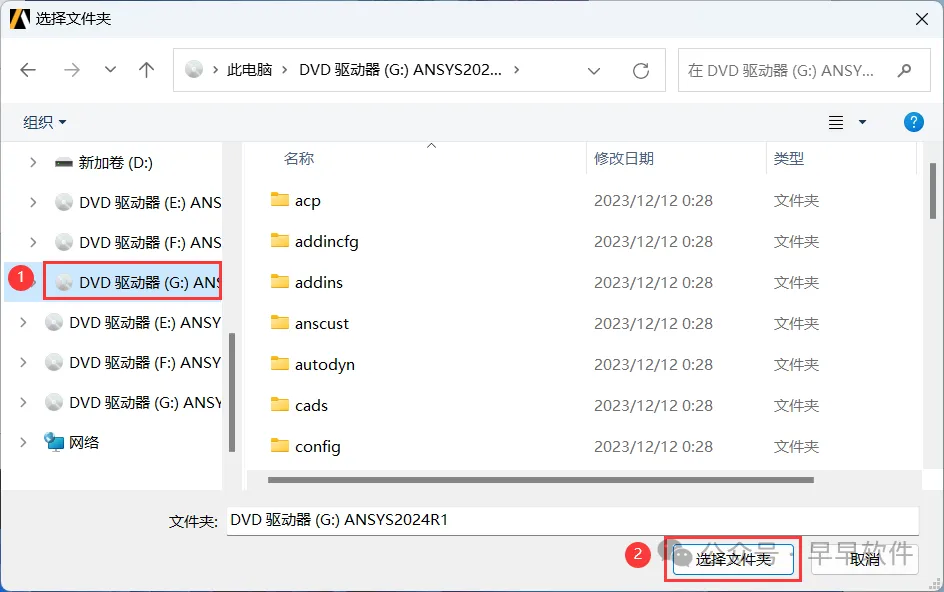Select the config folder icon
This screenshot has height=592, width=944.
279,445
